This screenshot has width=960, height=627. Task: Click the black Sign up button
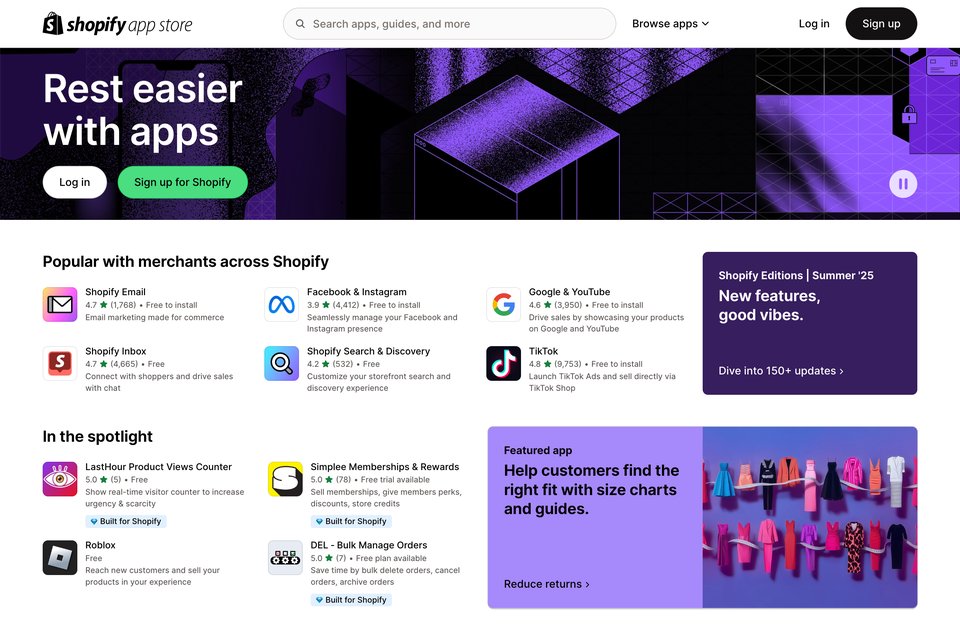coord(881,24)
